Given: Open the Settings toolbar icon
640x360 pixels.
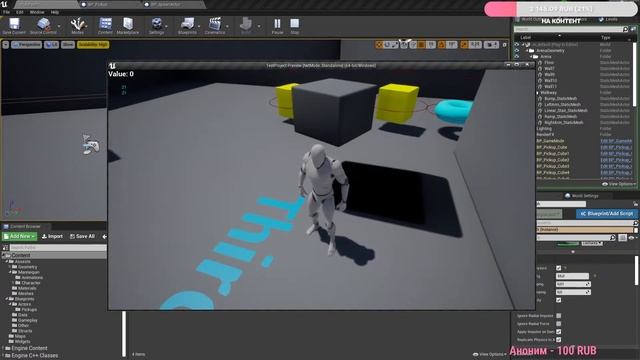Looking at the screenshot, I should point(156,25).
